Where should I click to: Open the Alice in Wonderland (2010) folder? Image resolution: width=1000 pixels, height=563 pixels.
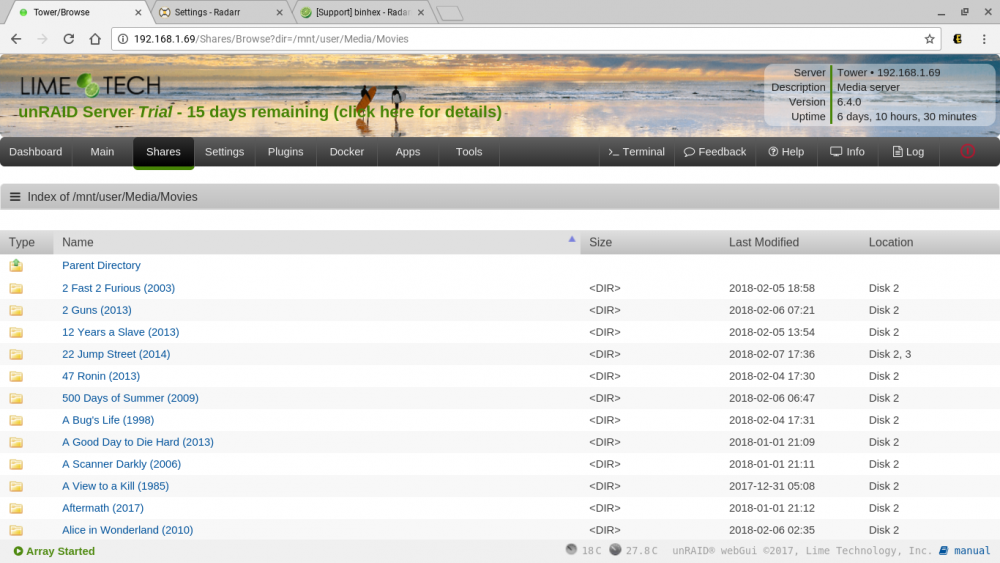[128, 530]
